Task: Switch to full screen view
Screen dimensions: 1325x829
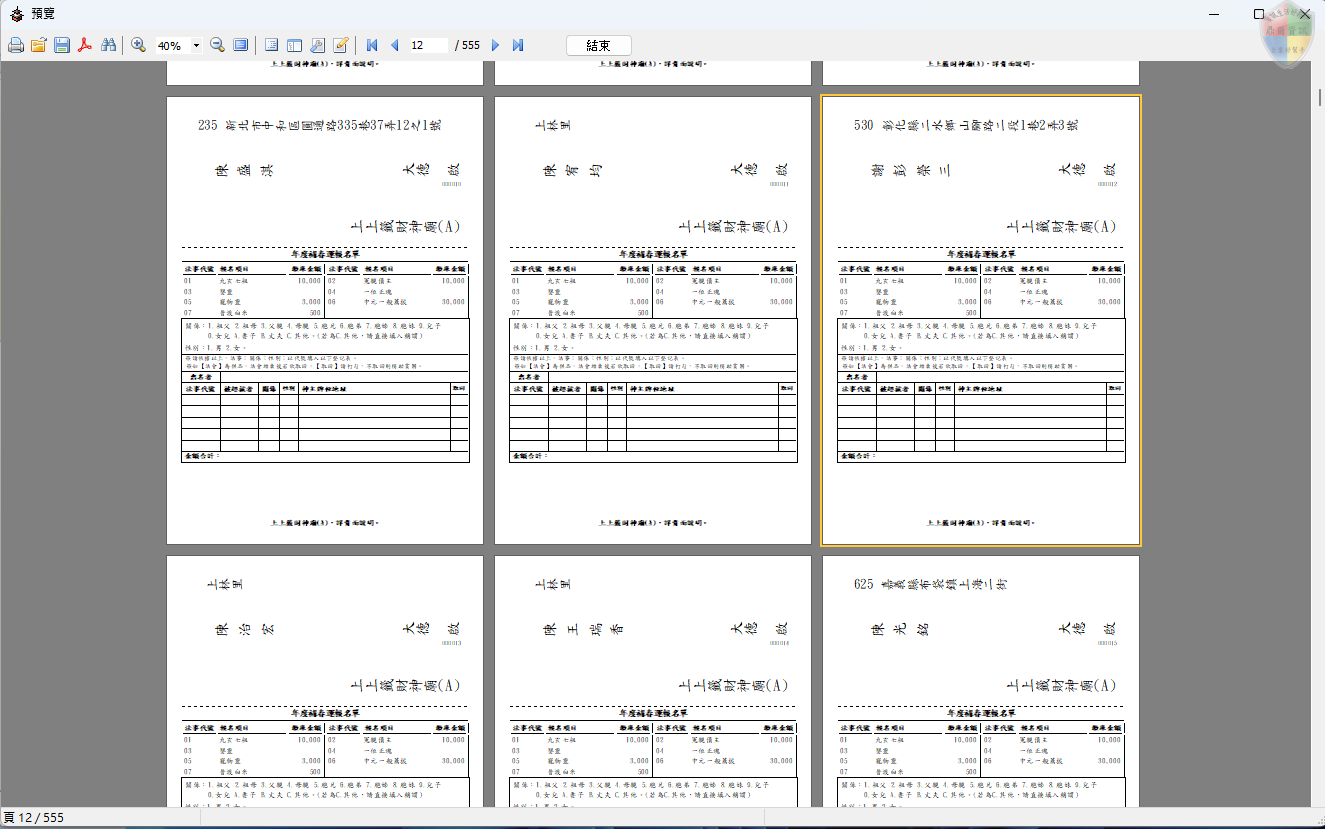Action: (240, 46)
